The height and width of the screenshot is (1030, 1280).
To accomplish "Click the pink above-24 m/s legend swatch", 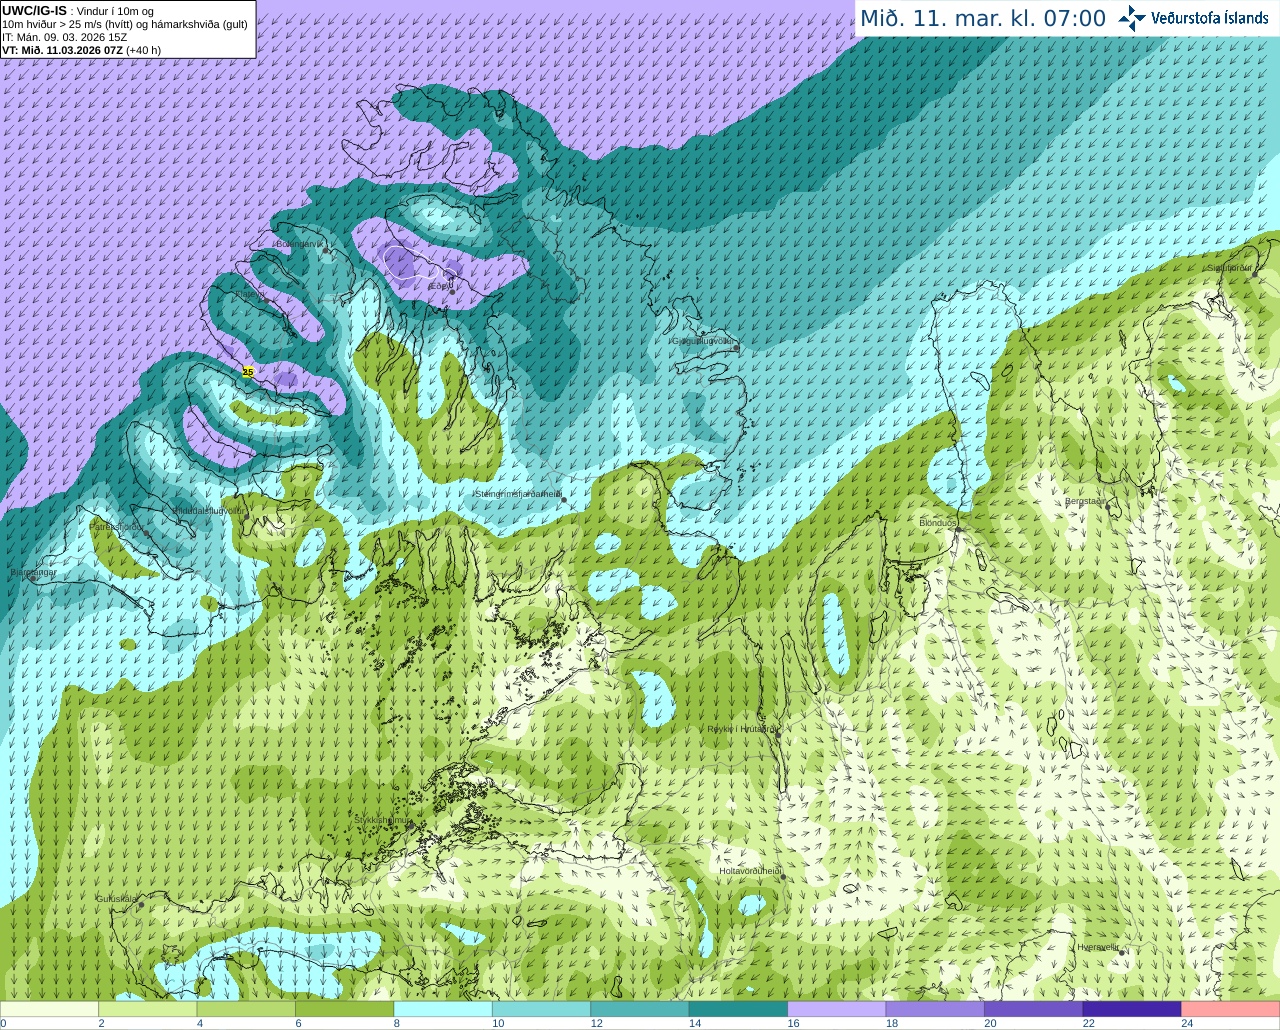I will [x=1230, y=1009].
